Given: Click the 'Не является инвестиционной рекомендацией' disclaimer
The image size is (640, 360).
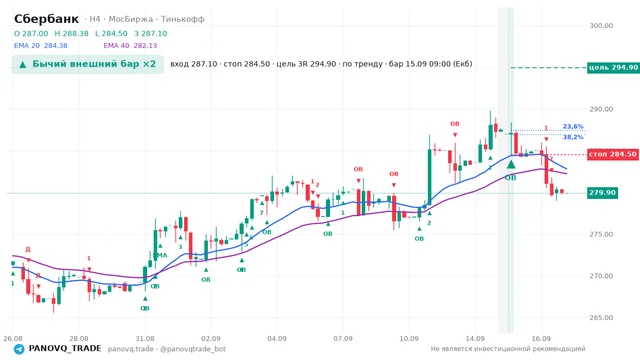Looking at the screenshot, I should (x=508, y=349).
